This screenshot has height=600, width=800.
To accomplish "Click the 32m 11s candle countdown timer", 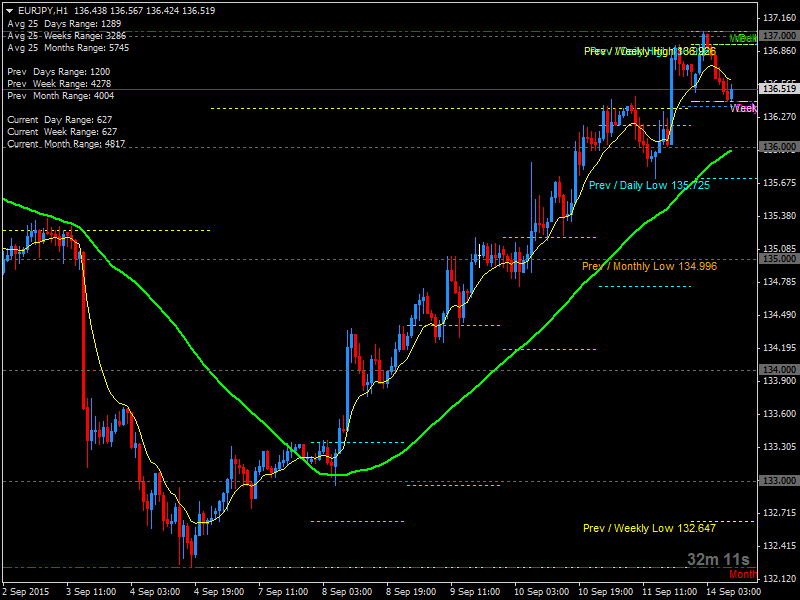I will coord(717,559).
